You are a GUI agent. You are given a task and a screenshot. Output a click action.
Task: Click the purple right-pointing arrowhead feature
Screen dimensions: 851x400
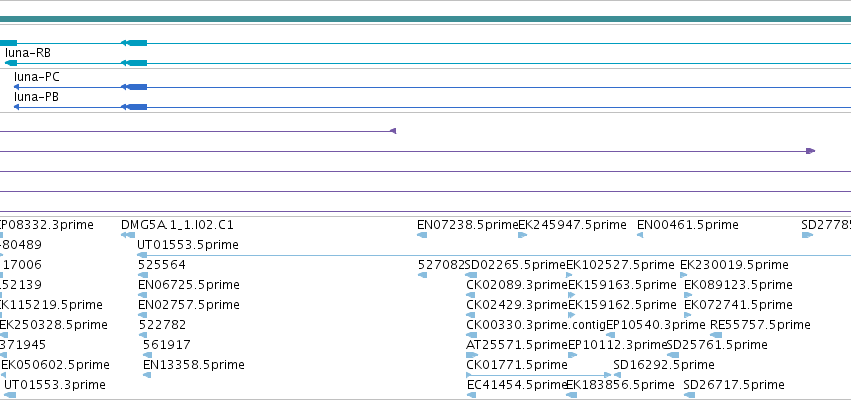[810, 151]
